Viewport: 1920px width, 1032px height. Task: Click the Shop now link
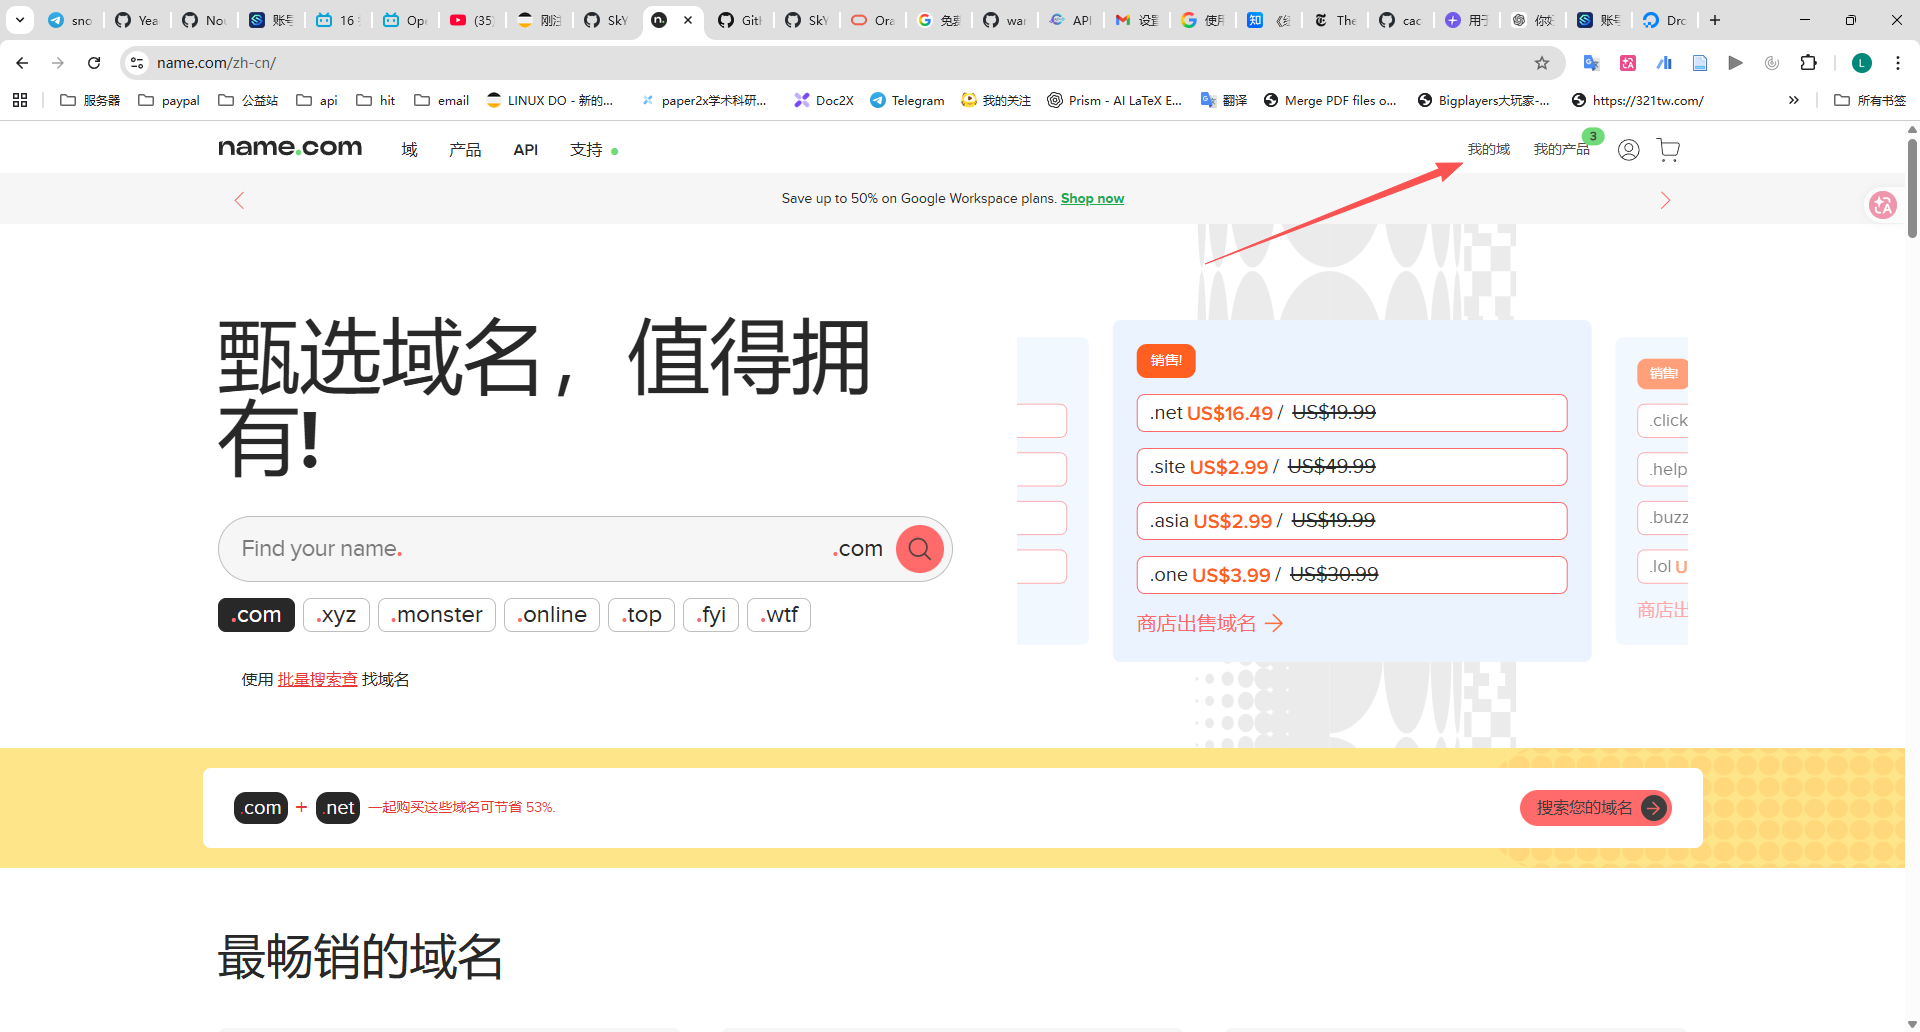(x=1092, y=199)
